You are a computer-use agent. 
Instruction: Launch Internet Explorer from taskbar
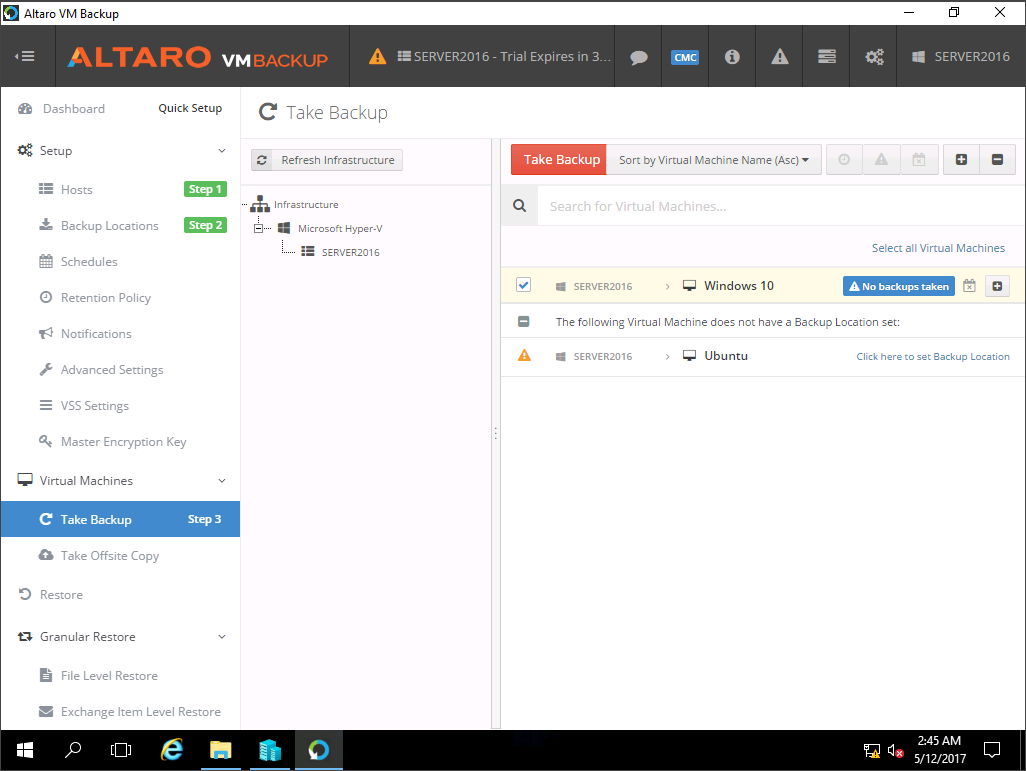click(x=171, y=750)
